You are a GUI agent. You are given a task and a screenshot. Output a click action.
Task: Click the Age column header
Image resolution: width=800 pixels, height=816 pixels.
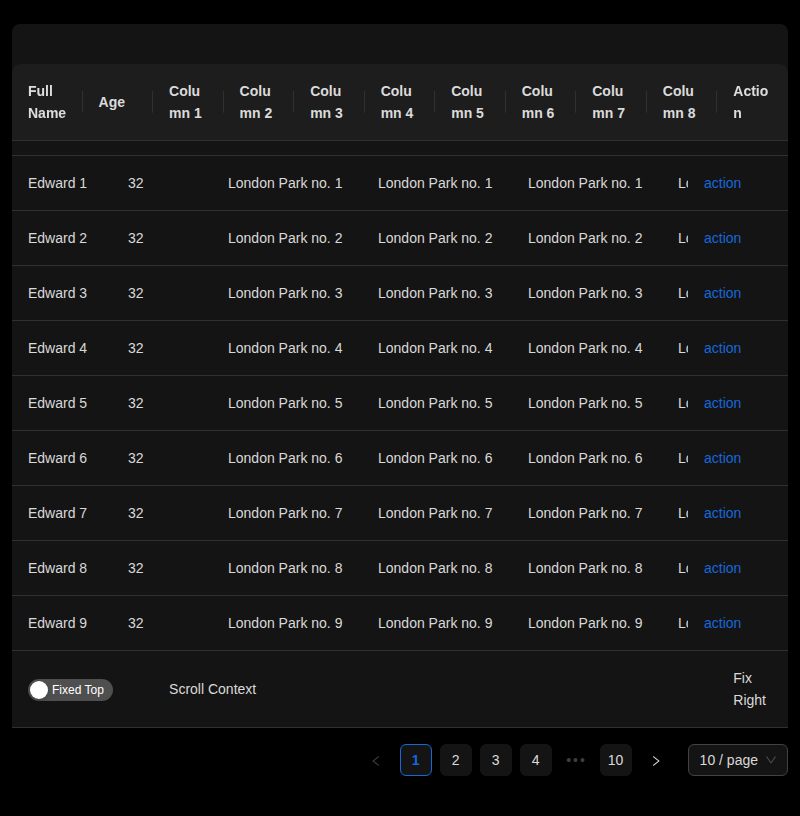click(112, 102)
